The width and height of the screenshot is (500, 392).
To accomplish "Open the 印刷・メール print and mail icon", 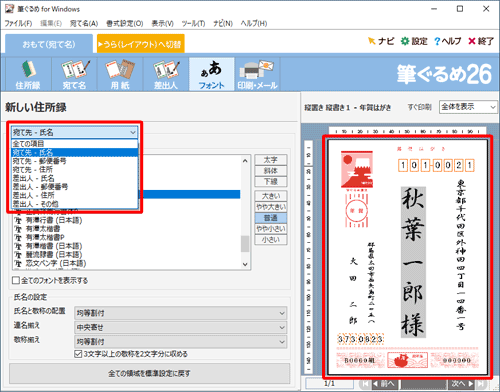I will coord(257,74).
